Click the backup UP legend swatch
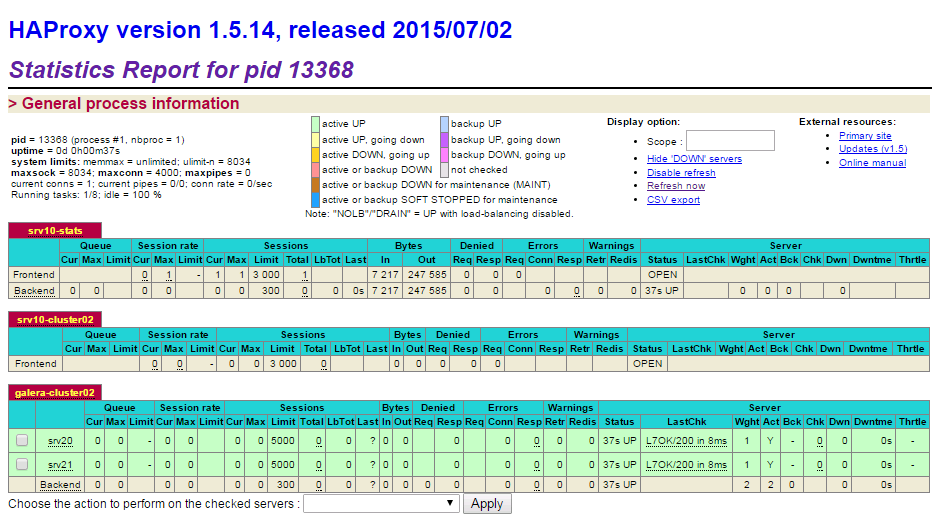Viewport: 934px width, 519px height. (x=444, y=124)
